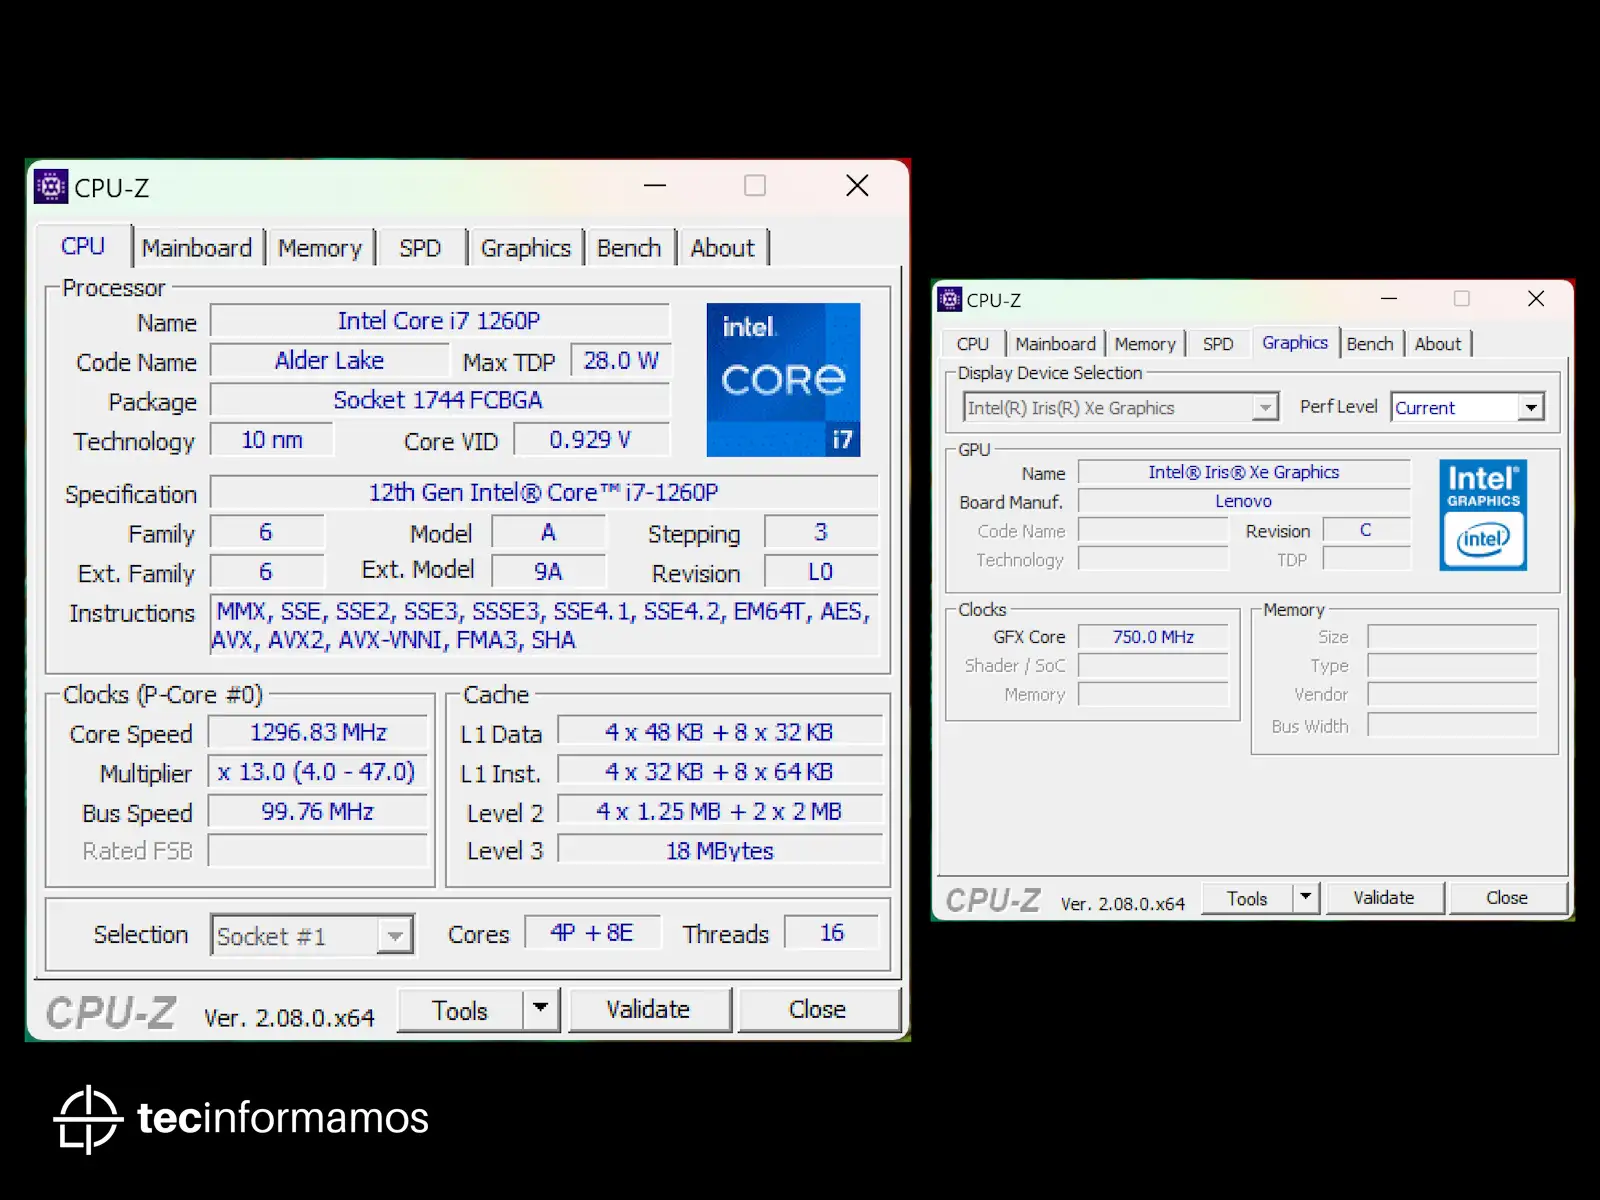The width and height of the screenshot is (1600, 1200).
Task: Select the CPU tab in the small Graphics window
Action: 973,344
